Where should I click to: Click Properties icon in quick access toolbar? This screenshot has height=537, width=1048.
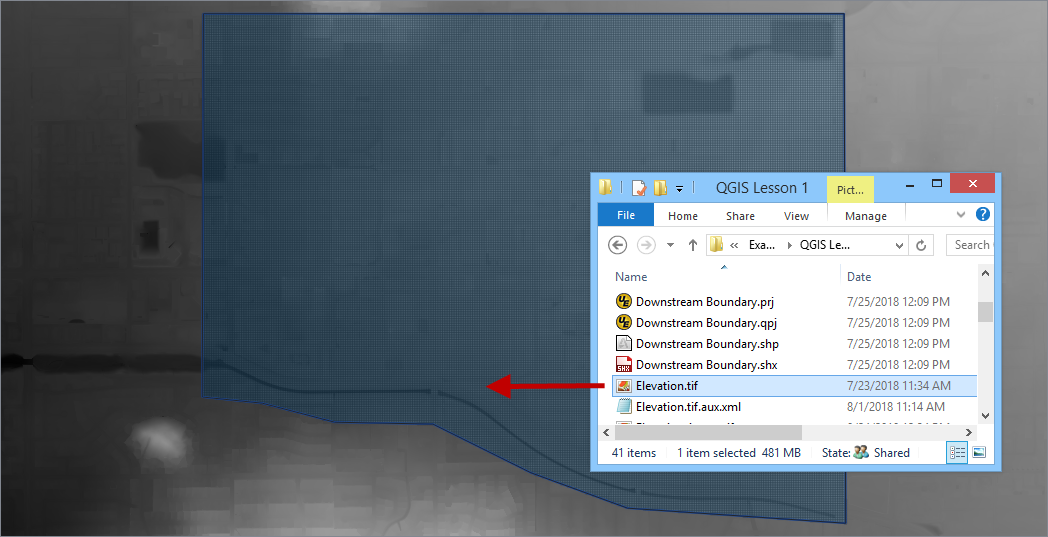pos(639,188)
